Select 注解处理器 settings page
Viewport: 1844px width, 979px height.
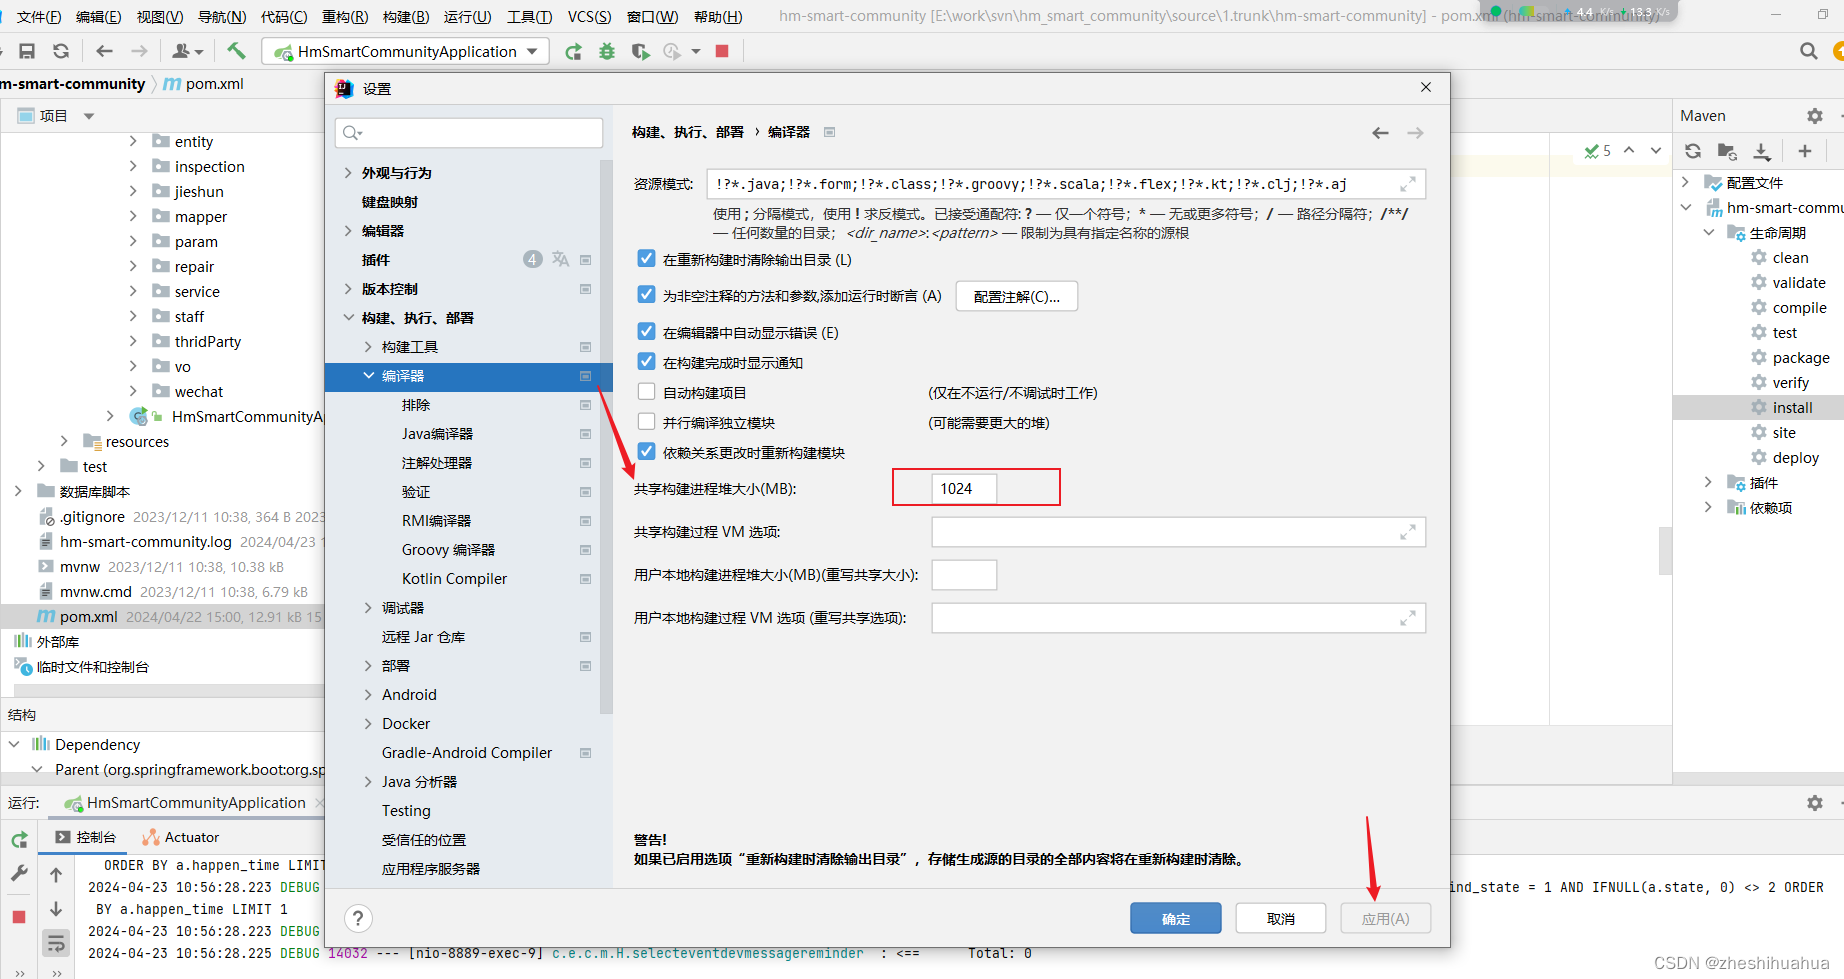(437, 463)
